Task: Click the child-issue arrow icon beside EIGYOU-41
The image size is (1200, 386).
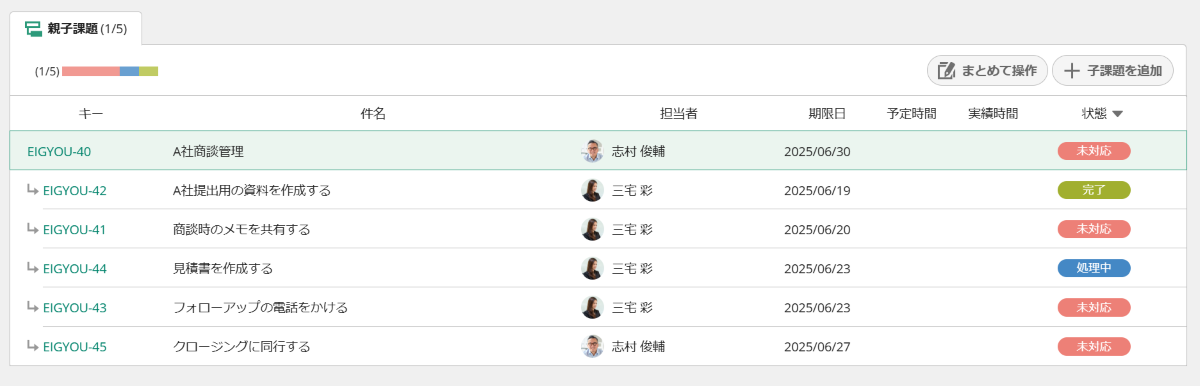Action: coord(33,228)
